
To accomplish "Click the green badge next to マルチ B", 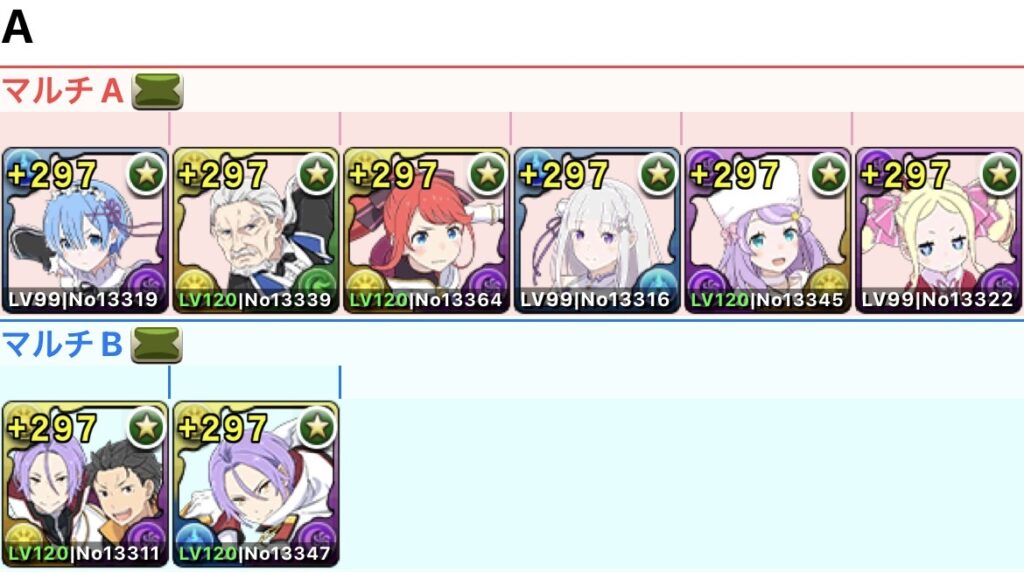I will point(157,345).
